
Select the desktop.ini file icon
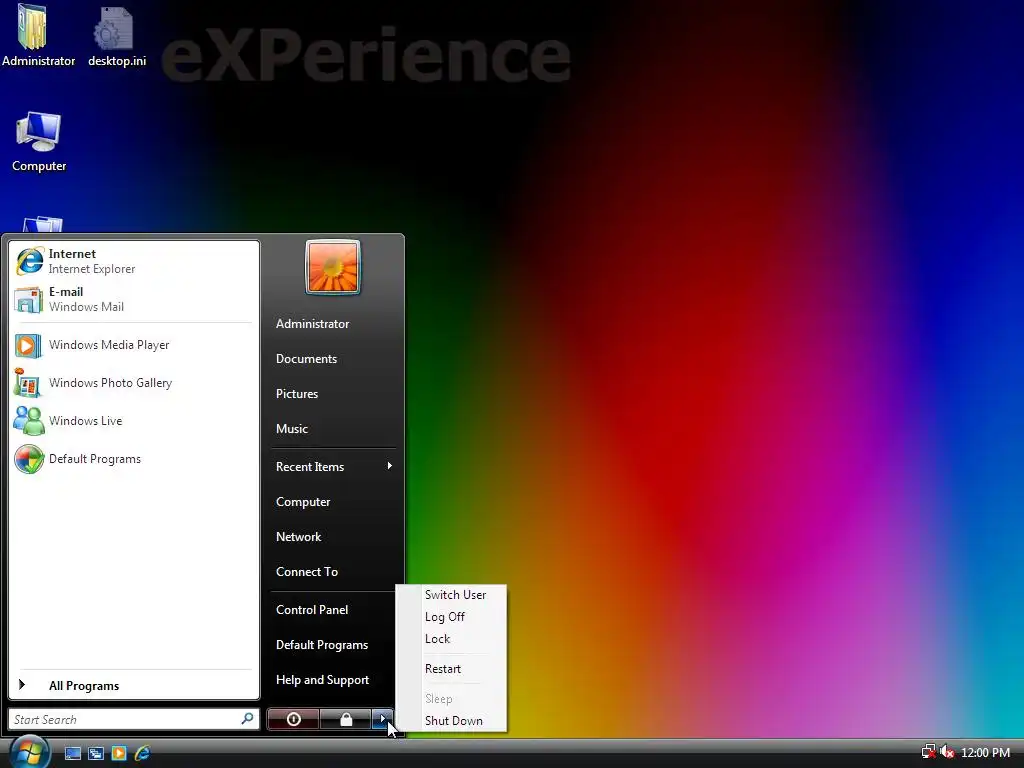pos(117,36)
